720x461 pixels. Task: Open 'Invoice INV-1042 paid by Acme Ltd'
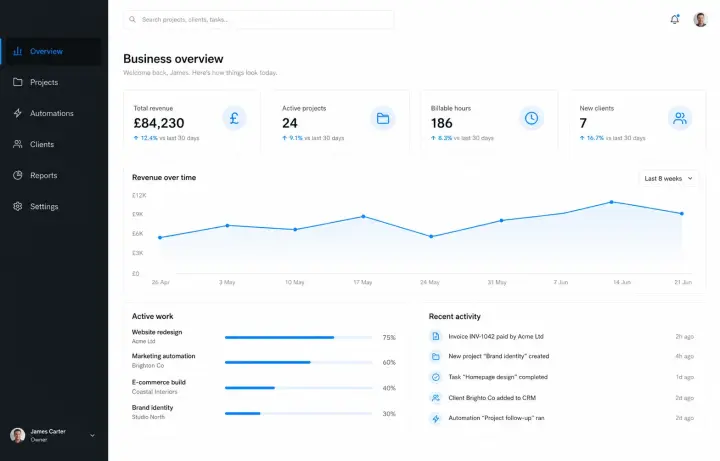click(496, 337)
